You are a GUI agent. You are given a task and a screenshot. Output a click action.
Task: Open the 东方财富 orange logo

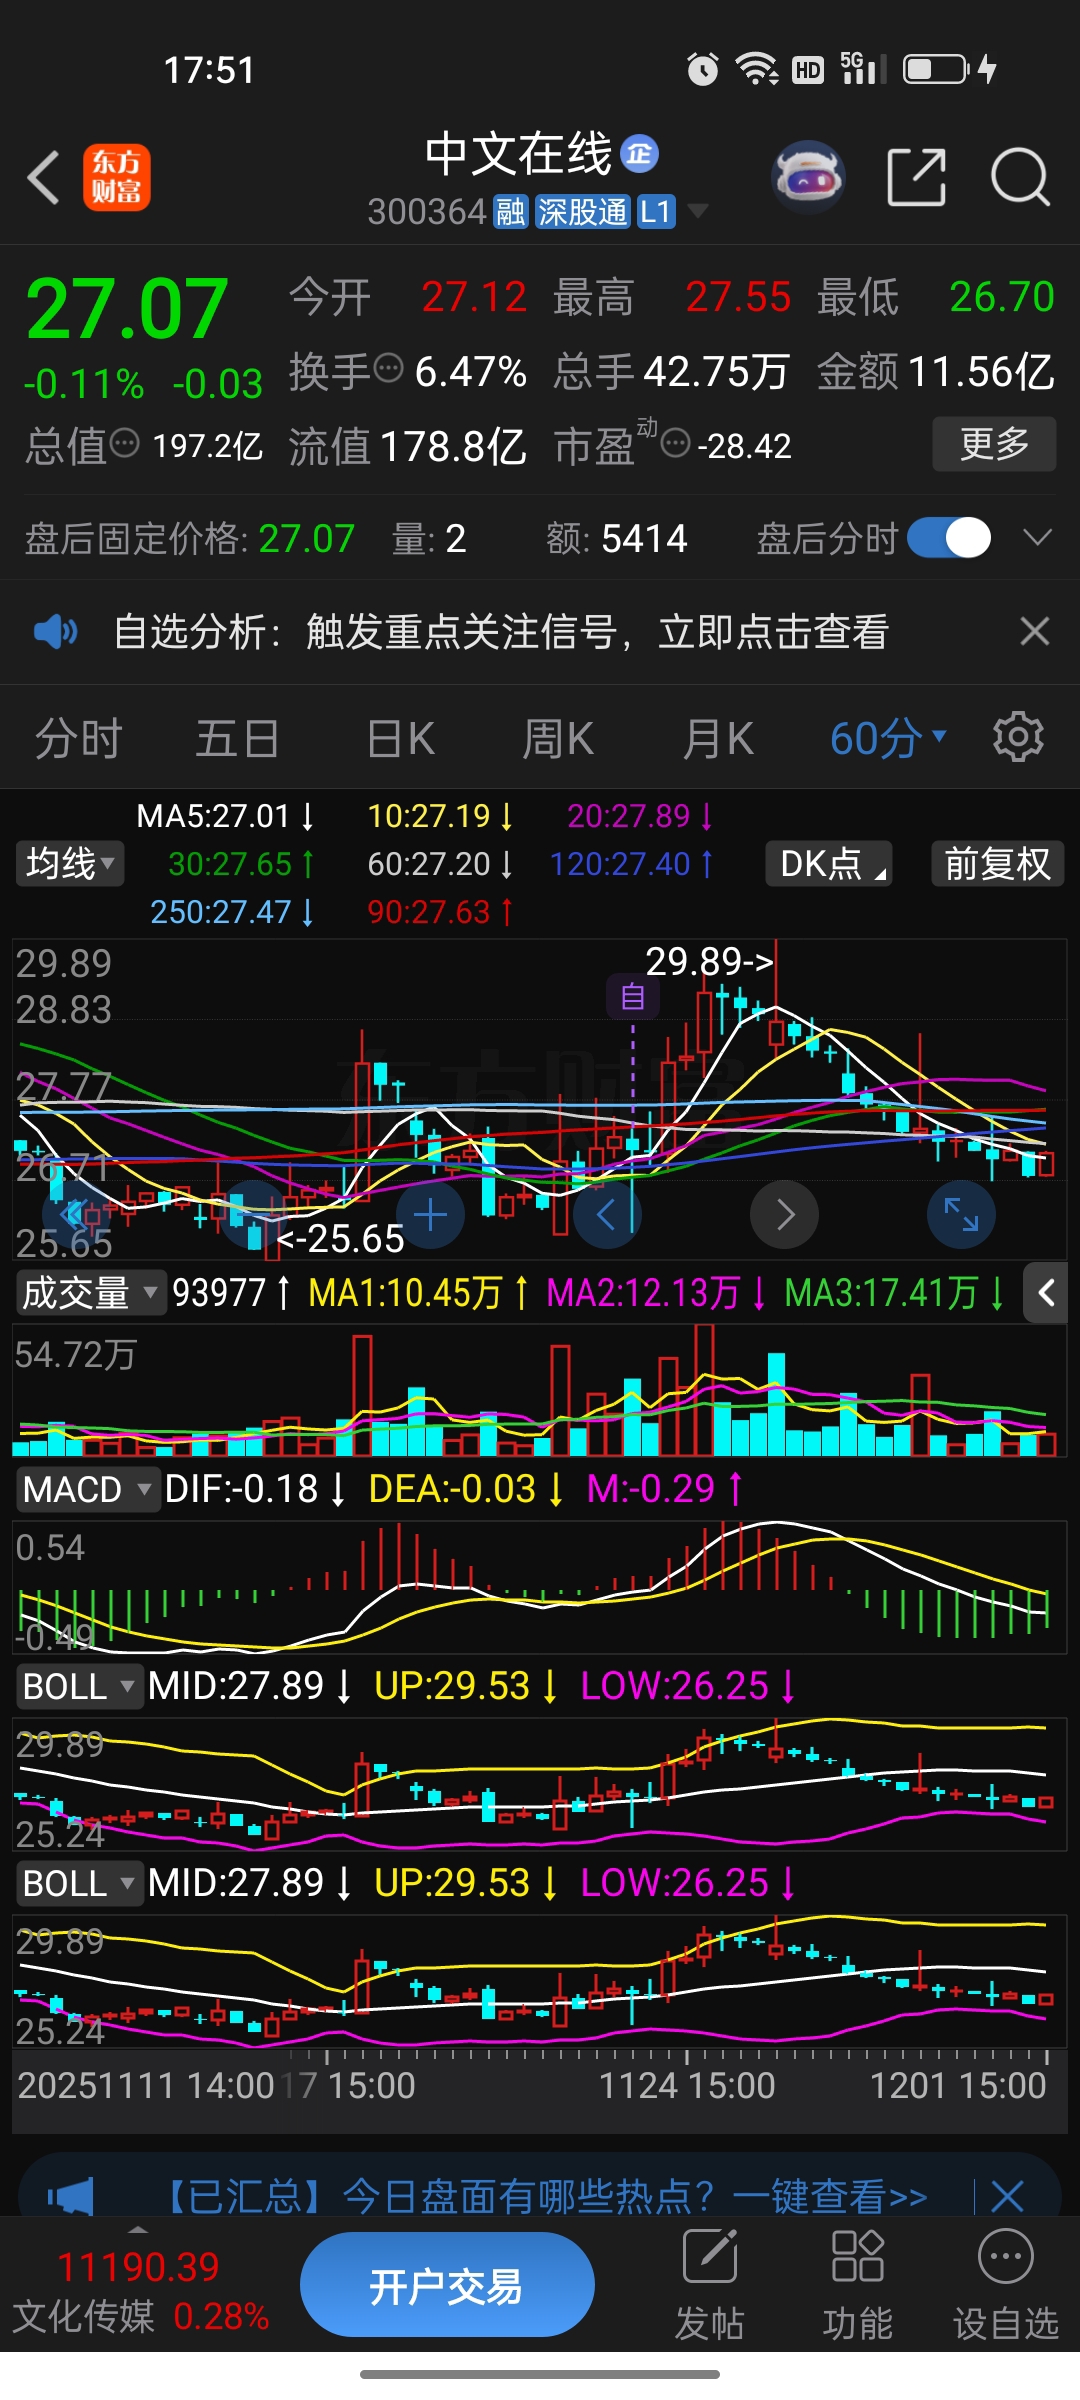click(x=116, y=177)
